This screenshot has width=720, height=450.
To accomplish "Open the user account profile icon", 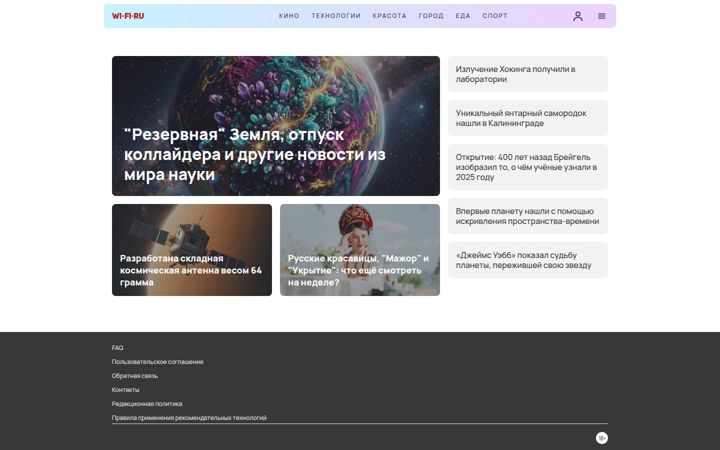I will [x=578, y=16].
